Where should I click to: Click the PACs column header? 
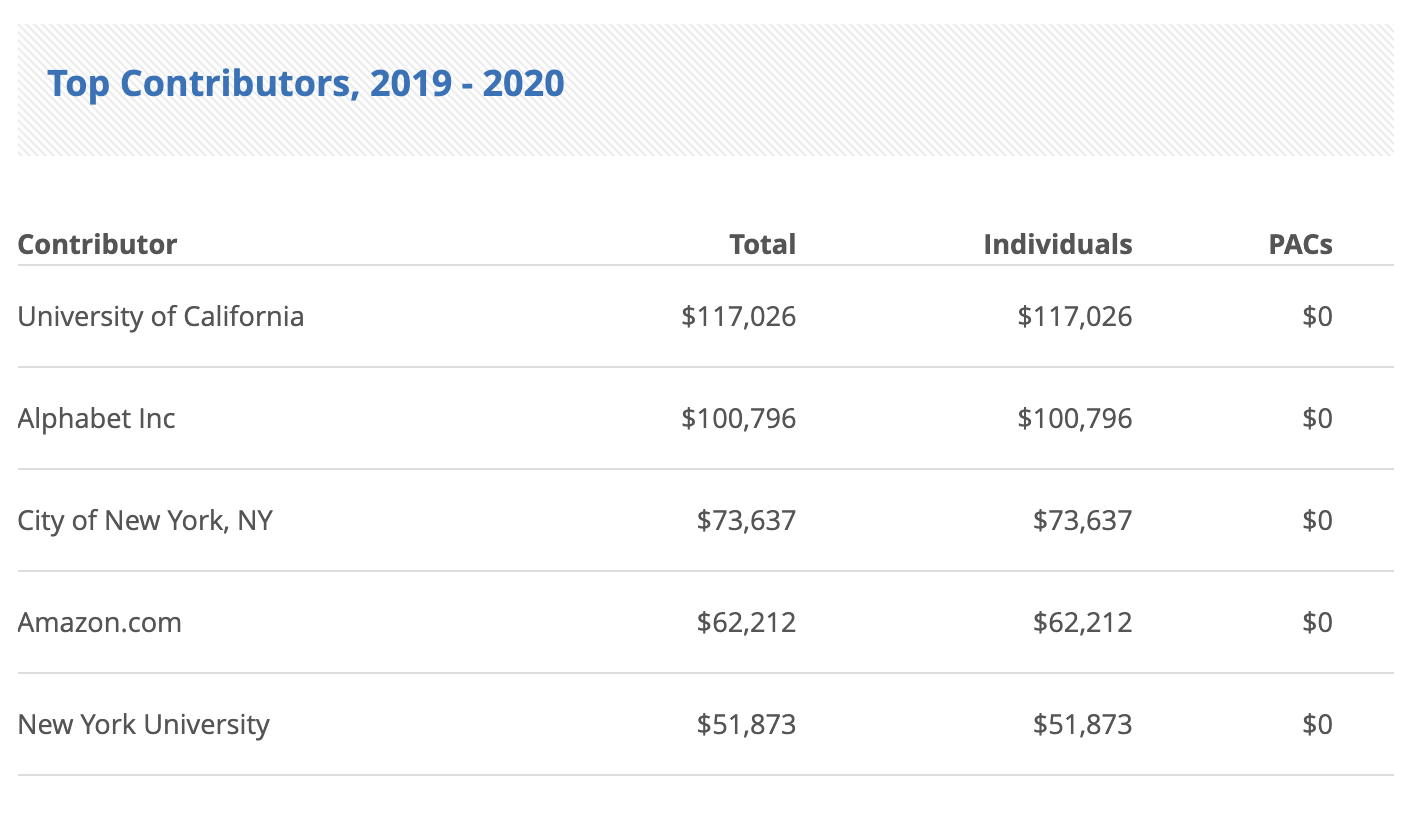(1300, 244)
